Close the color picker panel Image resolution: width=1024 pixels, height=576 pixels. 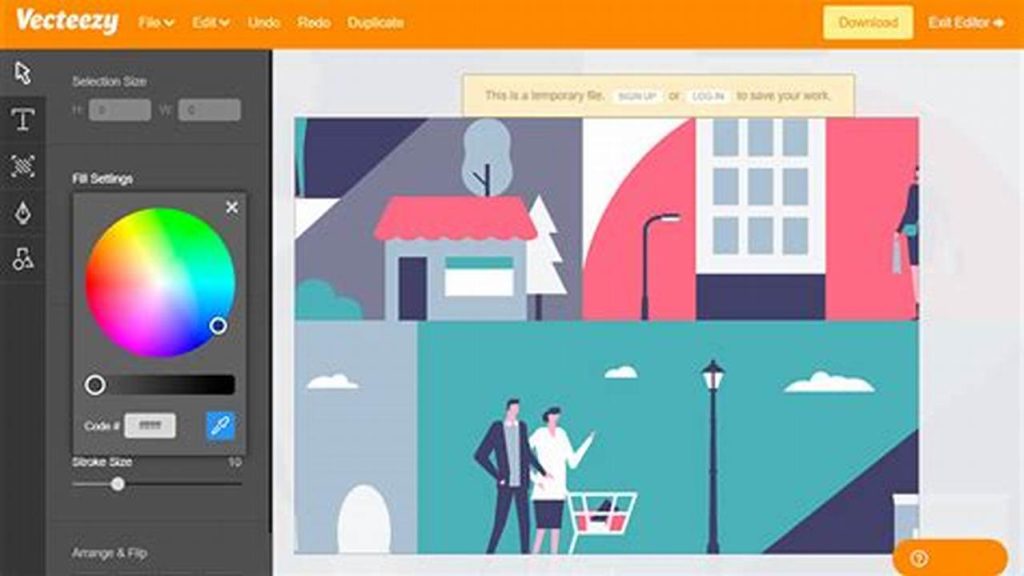(232, 207)
